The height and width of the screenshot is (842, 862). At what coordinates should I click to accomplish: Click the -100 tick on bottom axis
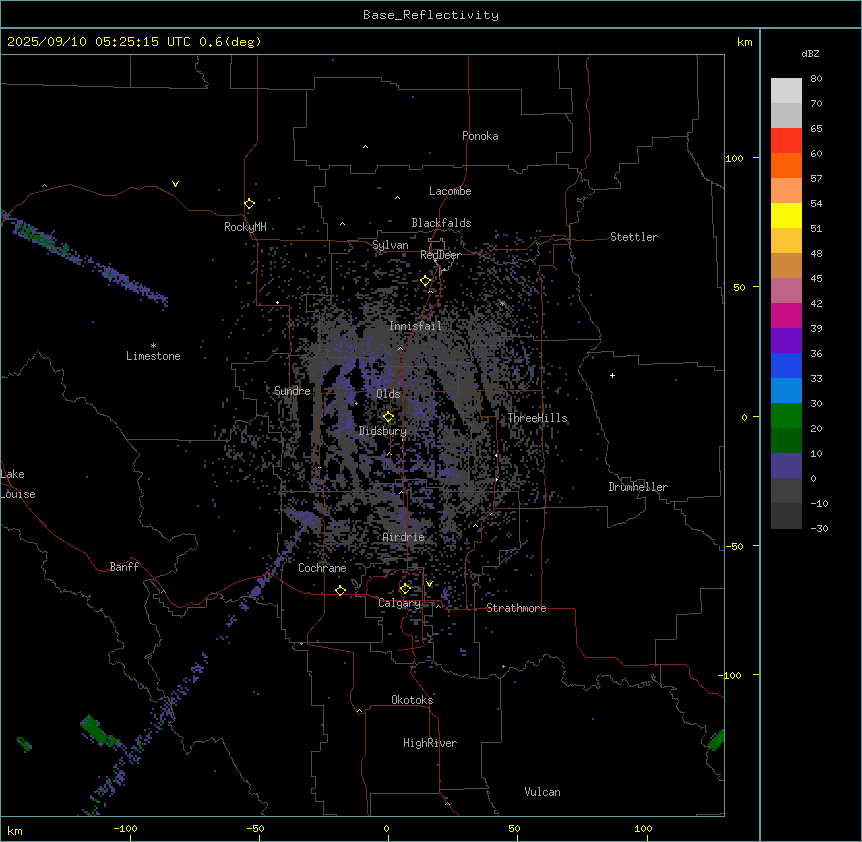pos(125,828)
